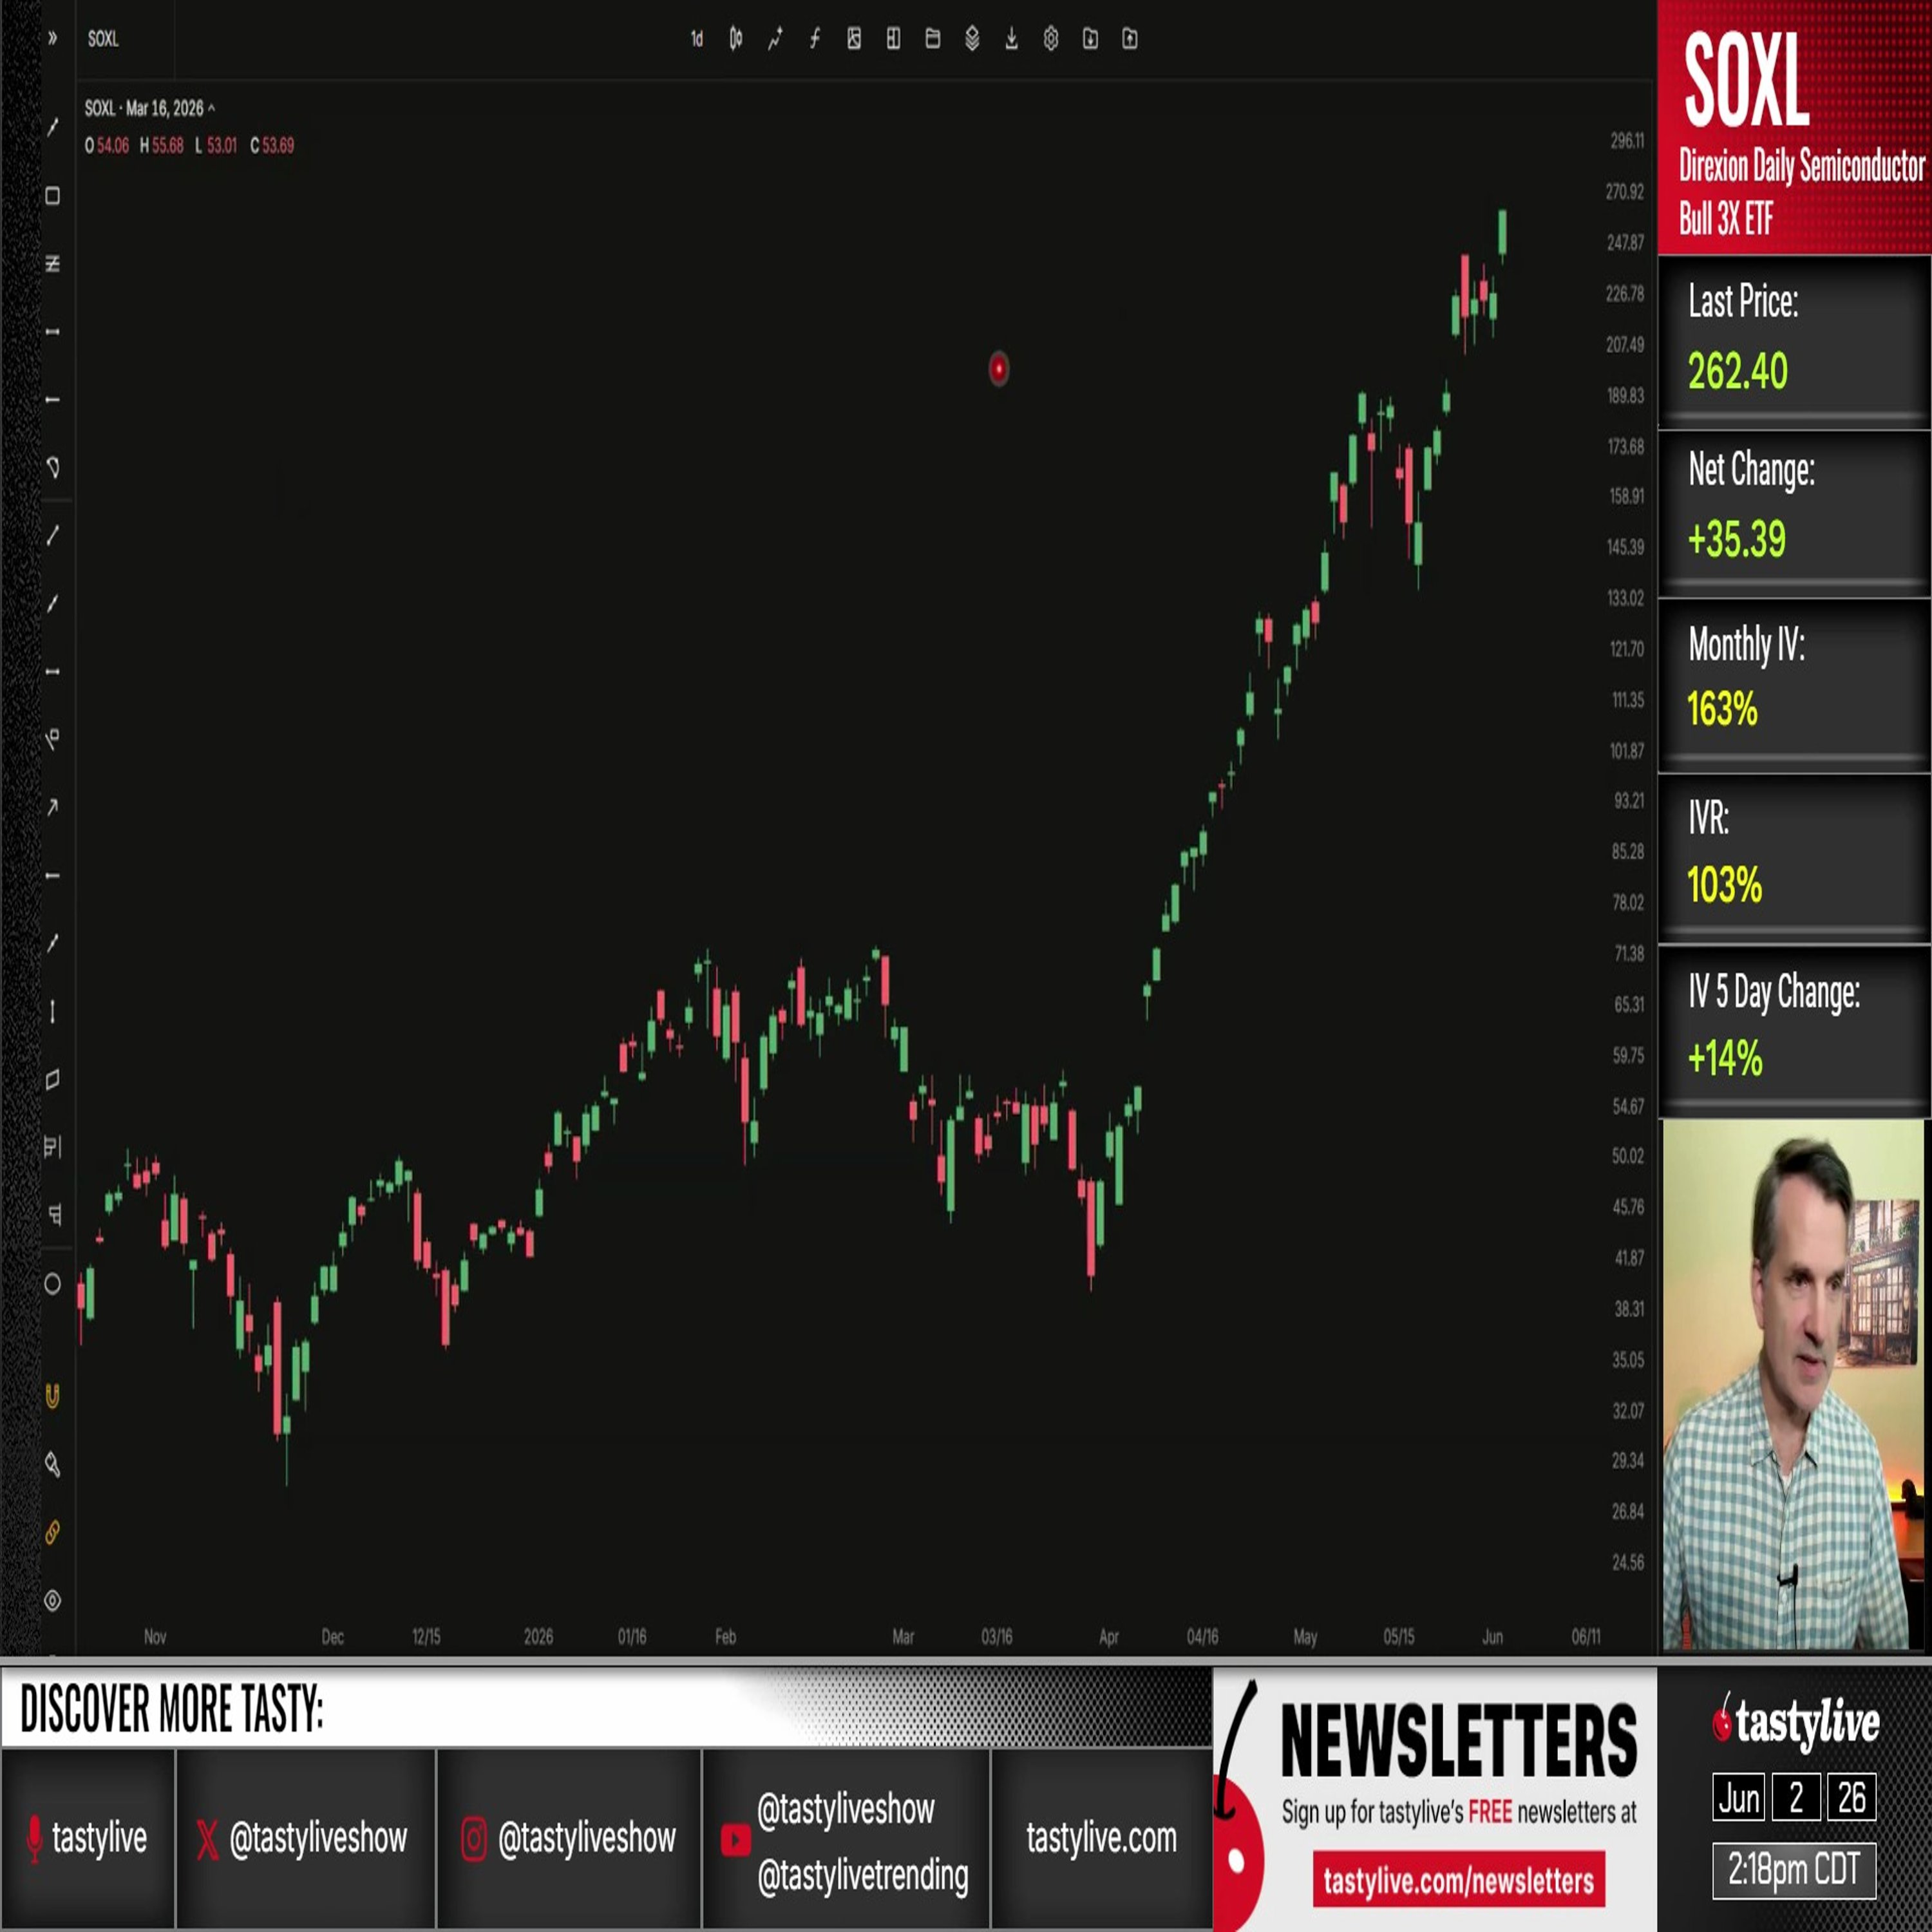Image resolution: width=1932 pixels, height=1932 pixels.
Task: Open chart settings gear icon
Action: [1051, 39]
